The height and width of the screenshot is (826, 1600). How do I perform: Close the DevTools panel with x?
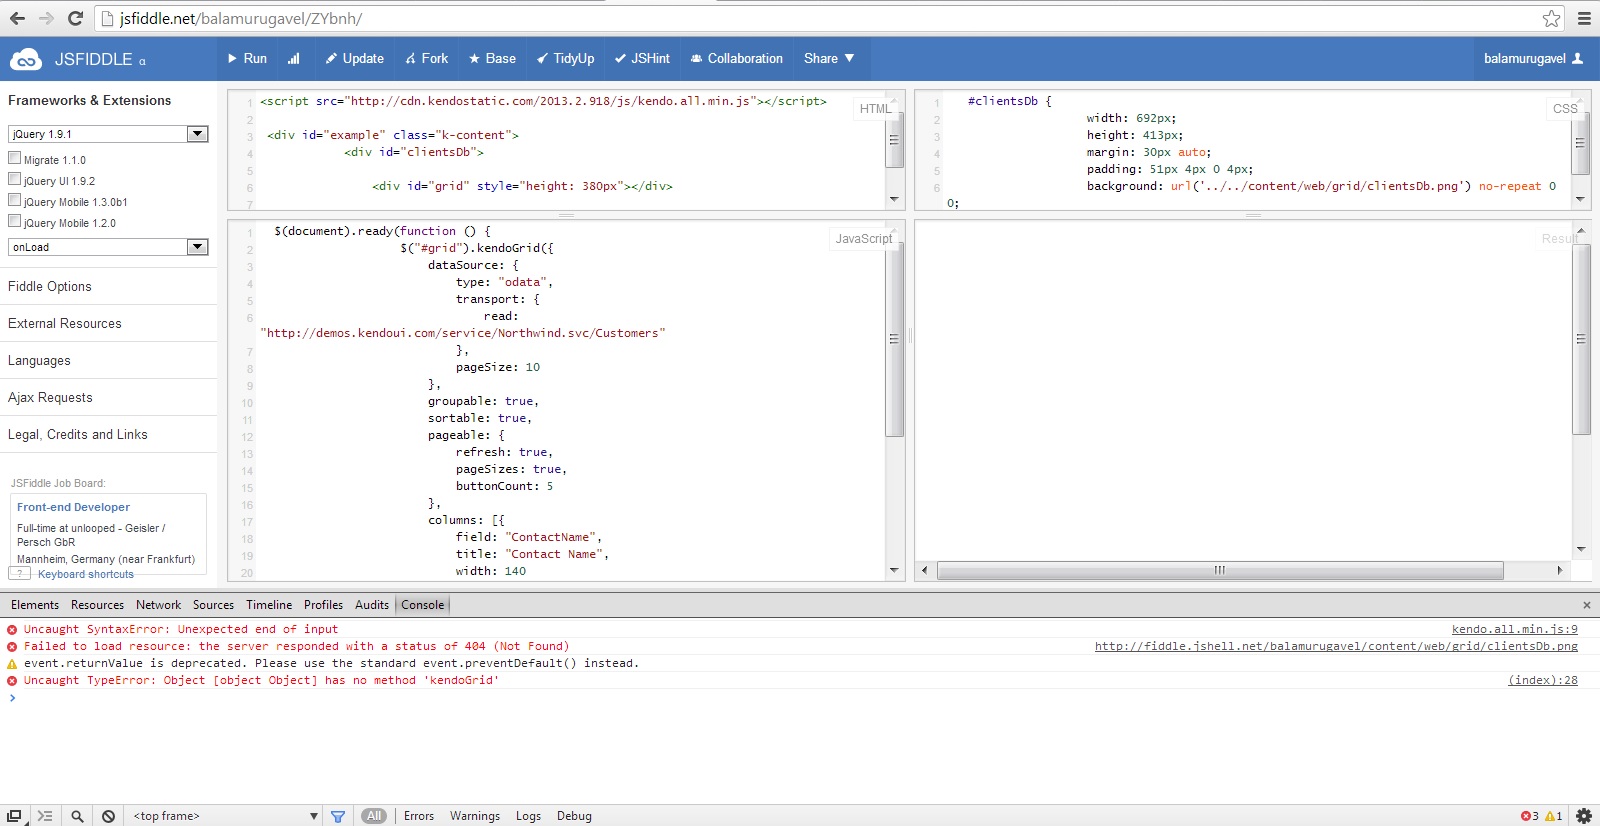(x=1586, y=605)
